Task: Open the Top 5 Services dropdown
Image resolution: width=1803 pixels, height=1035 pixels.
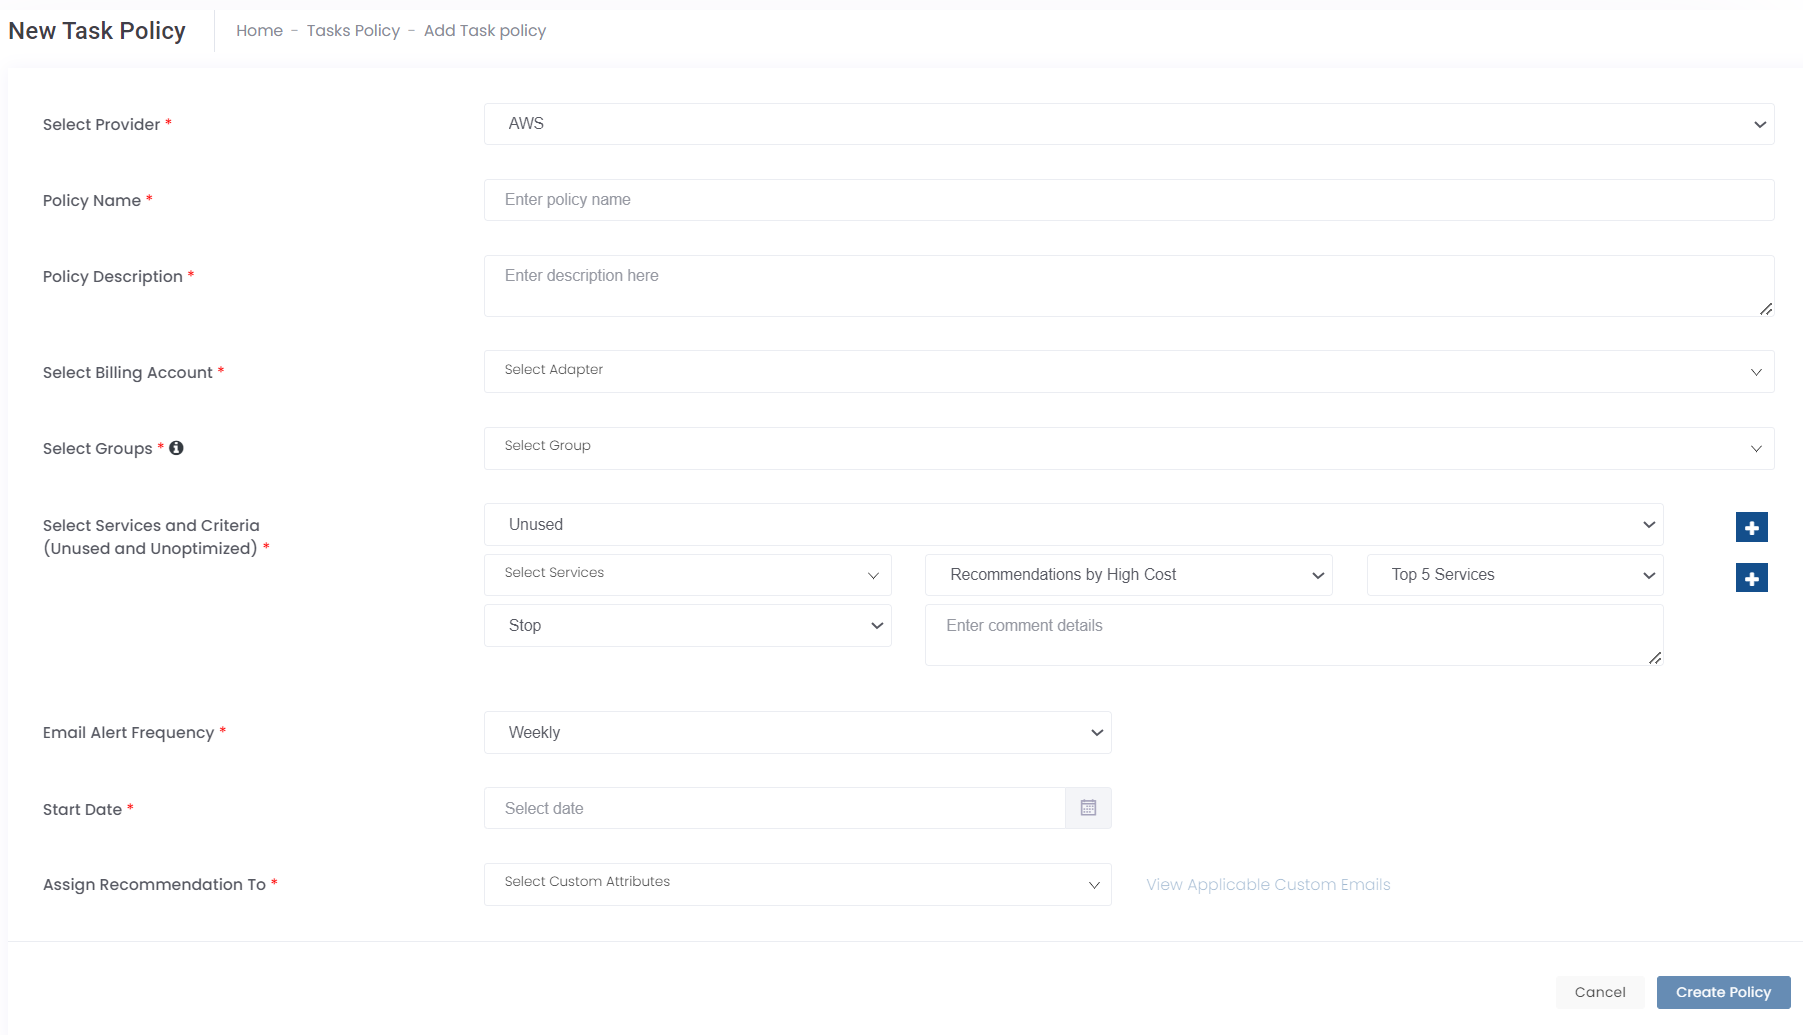Action: 1514,575
